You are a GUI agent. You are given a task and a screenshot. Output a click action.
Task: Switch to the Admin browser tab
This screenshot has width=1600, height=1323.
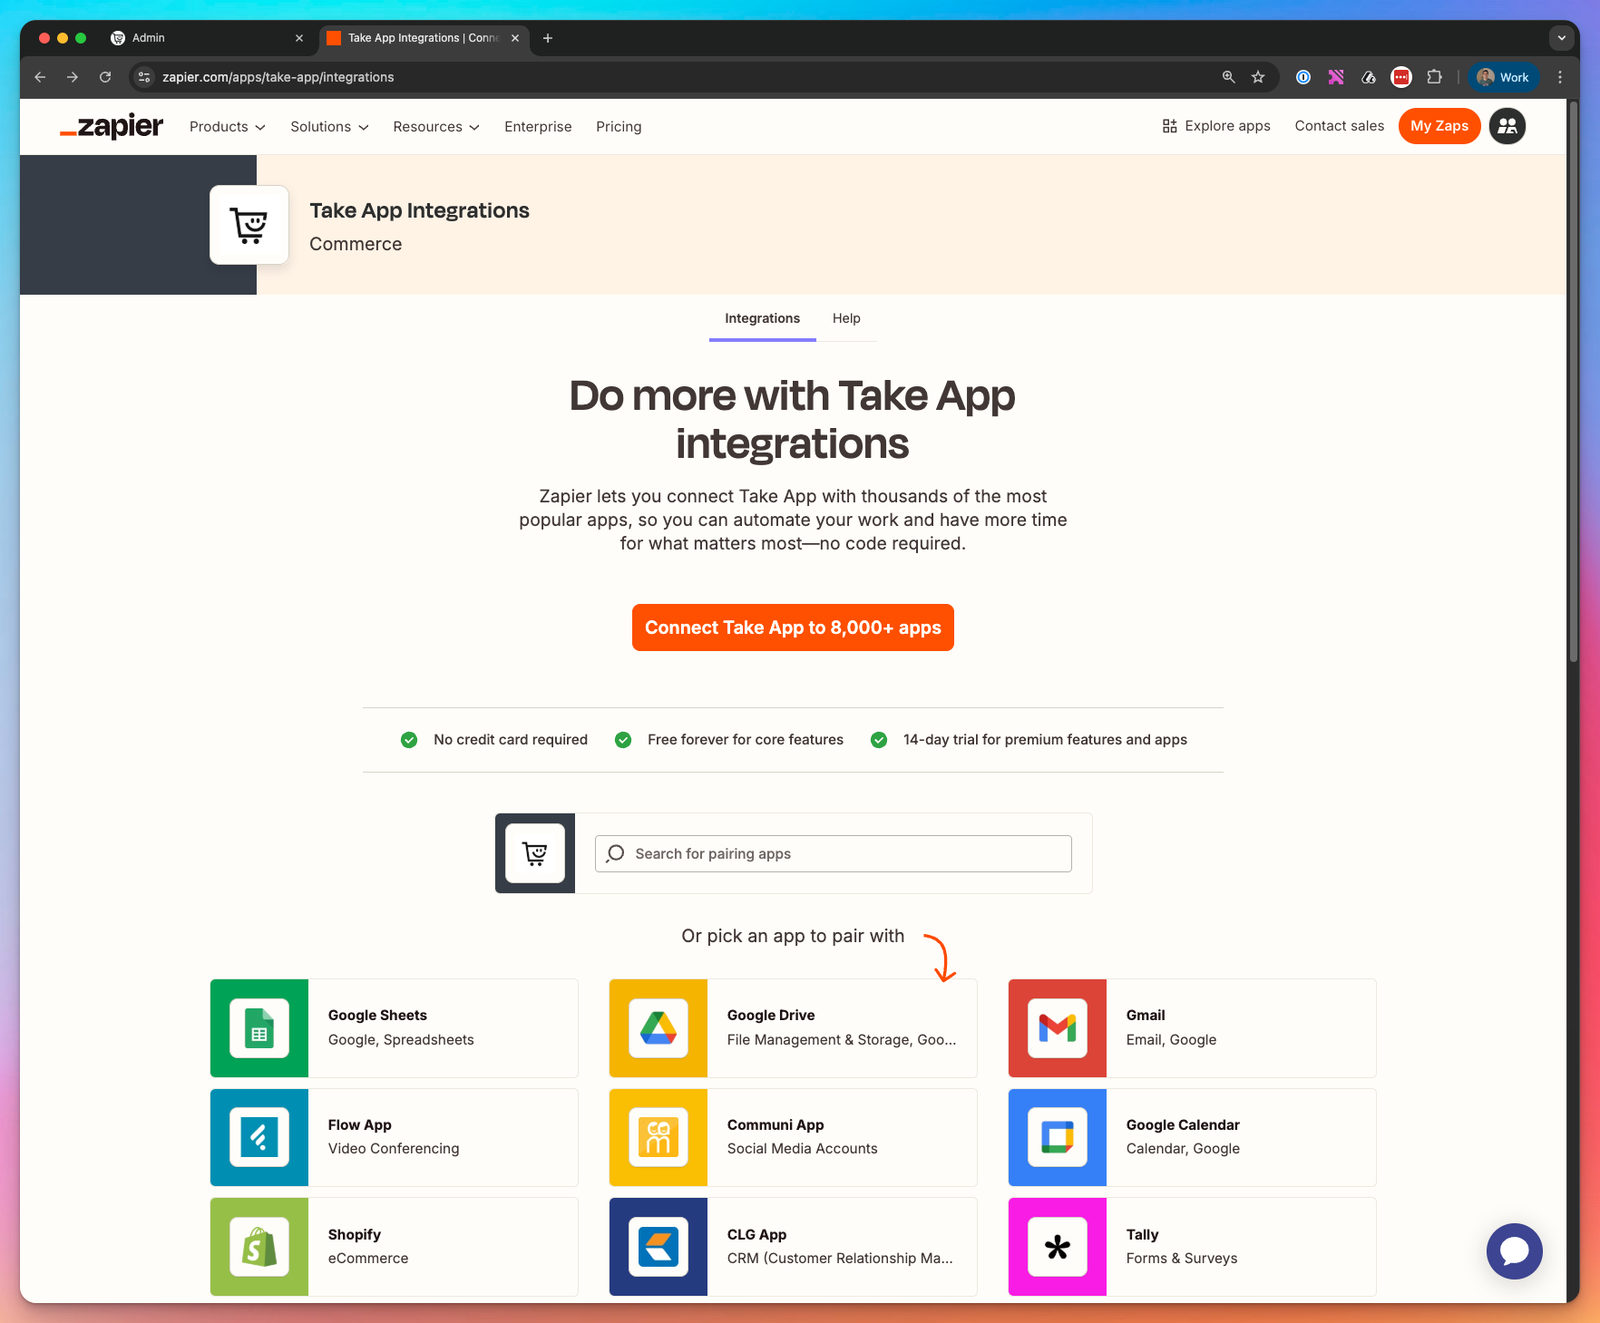(207, 38)
